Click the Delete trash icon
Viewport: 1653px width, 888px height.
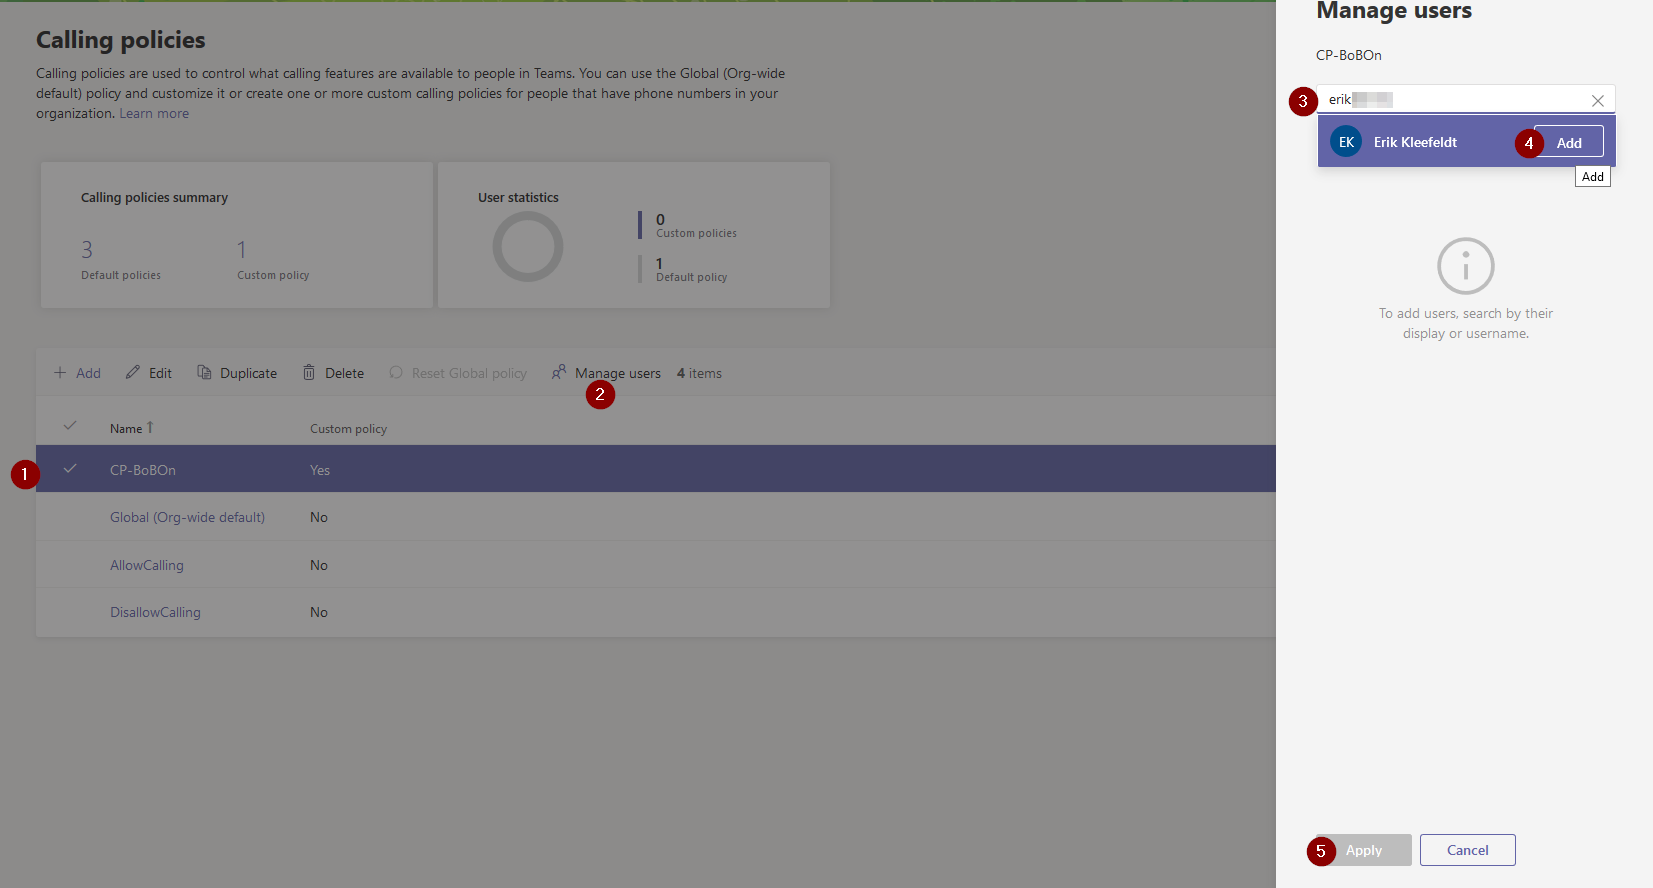309,373
